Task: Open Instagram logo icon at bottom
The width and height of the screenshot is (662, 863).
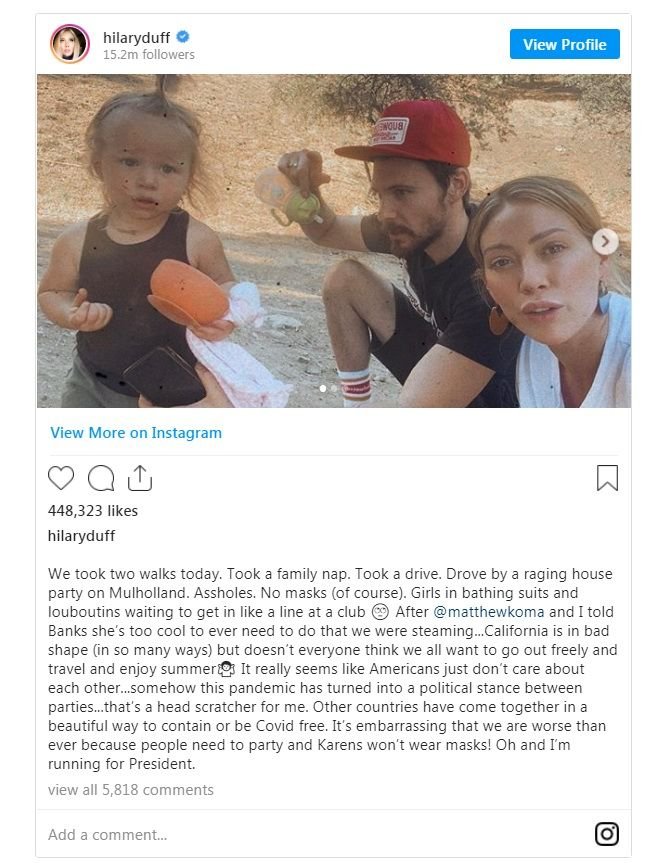Action: (x=606, y=833)
